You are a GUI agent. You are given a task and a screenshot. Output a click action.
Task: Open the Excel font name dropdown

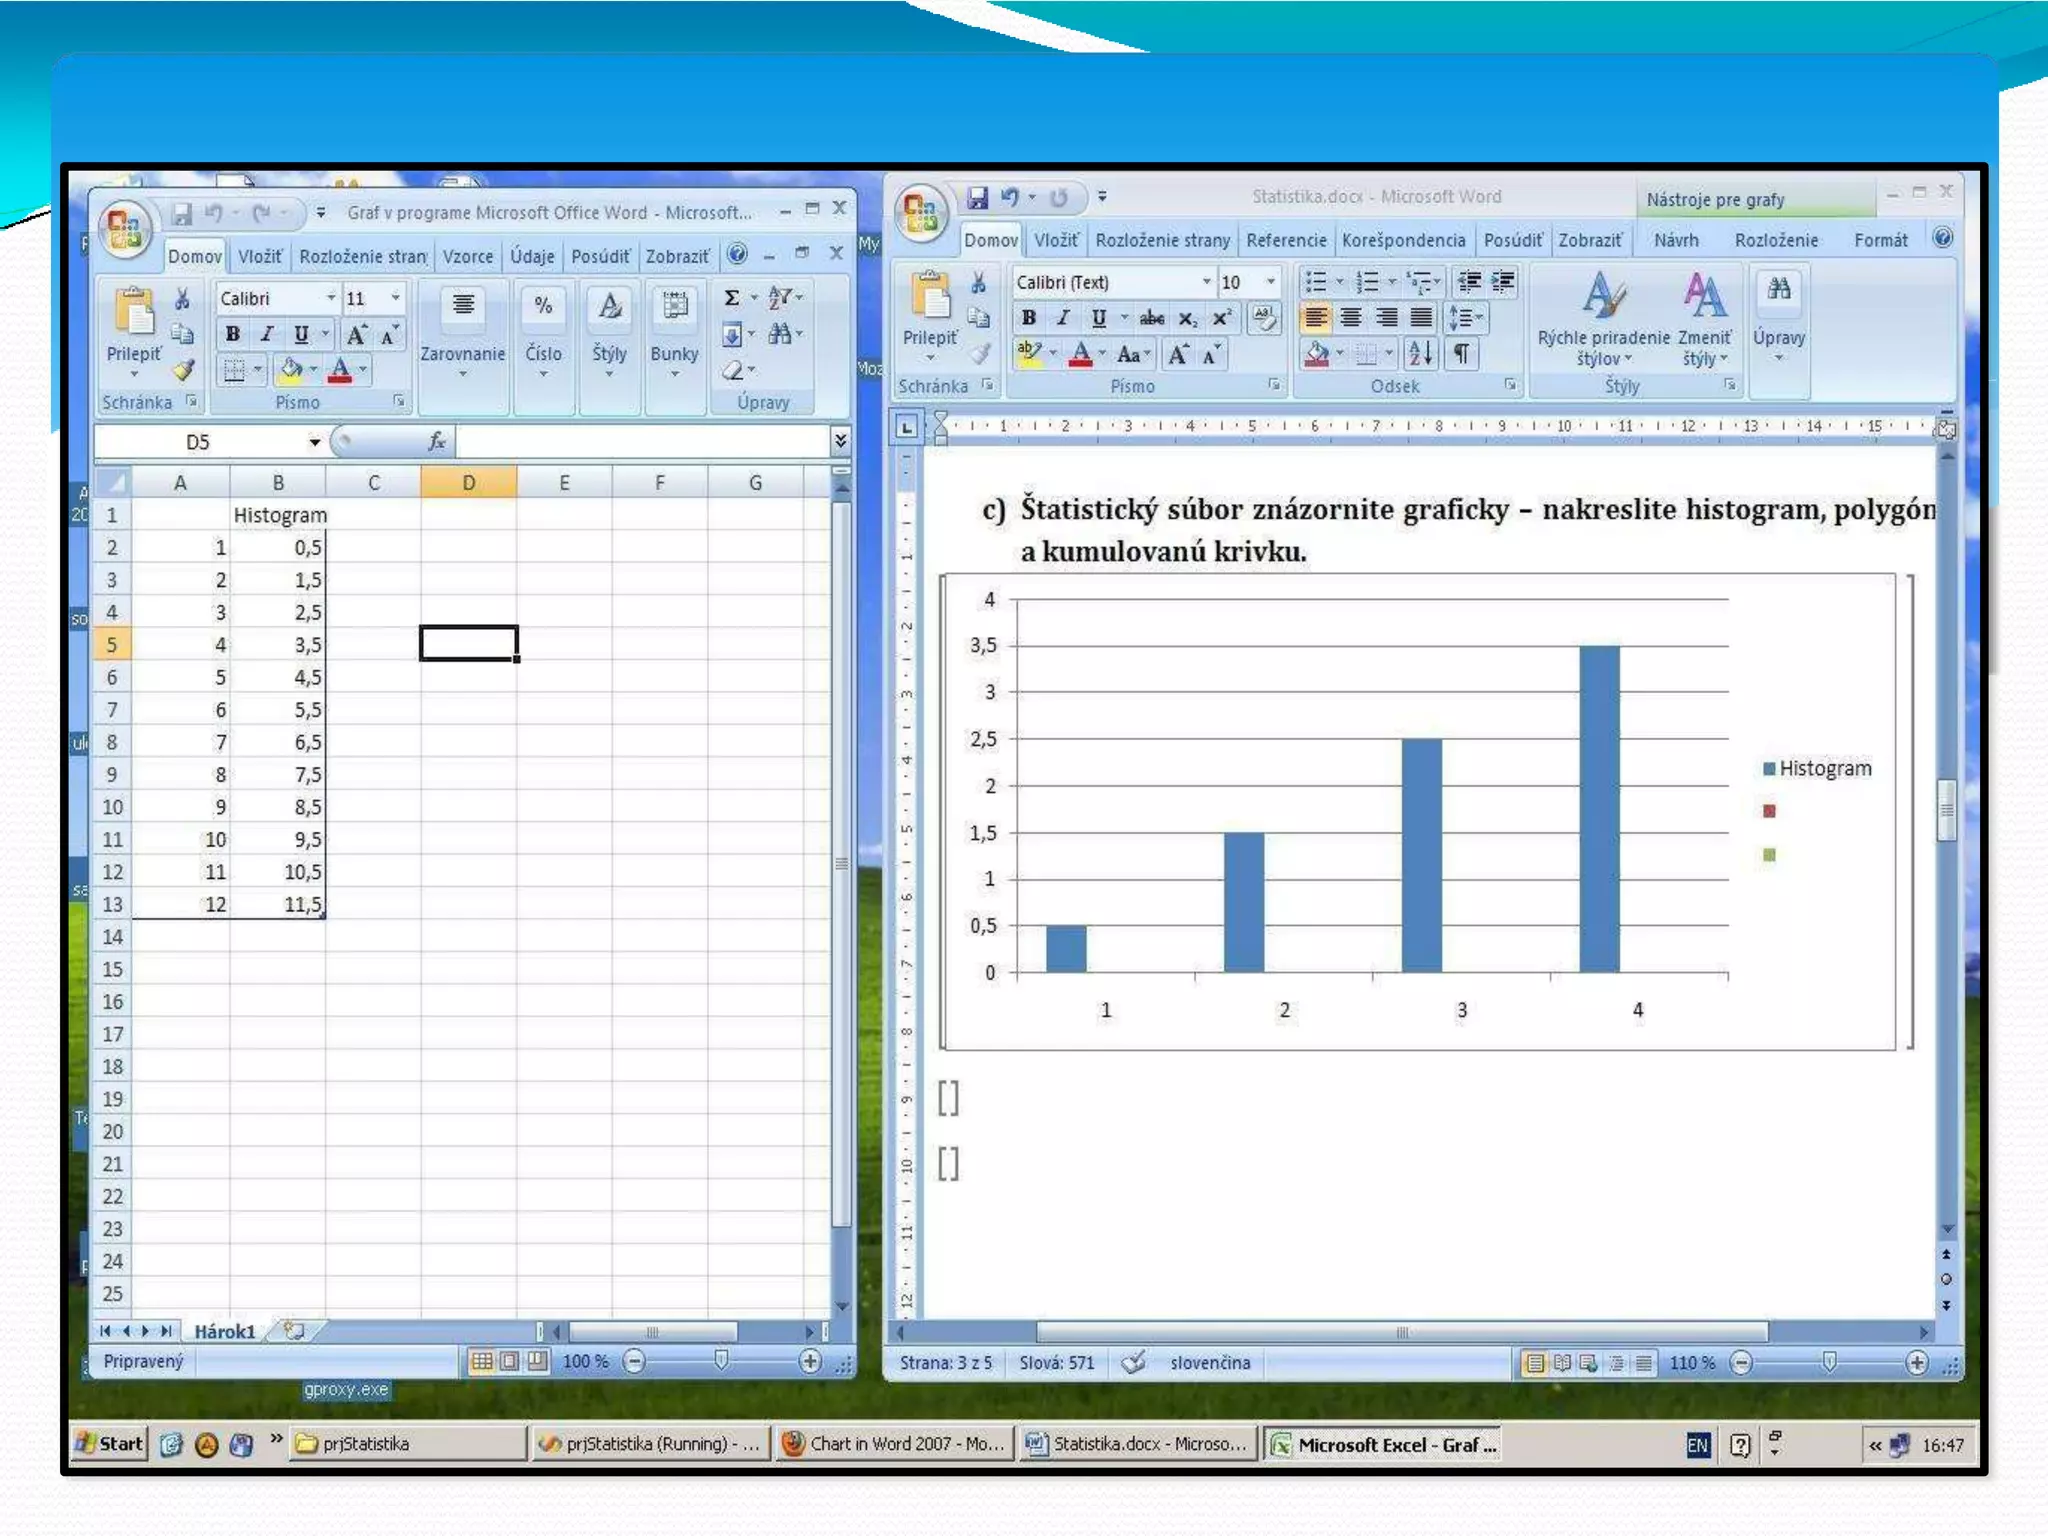click(331, 298)
